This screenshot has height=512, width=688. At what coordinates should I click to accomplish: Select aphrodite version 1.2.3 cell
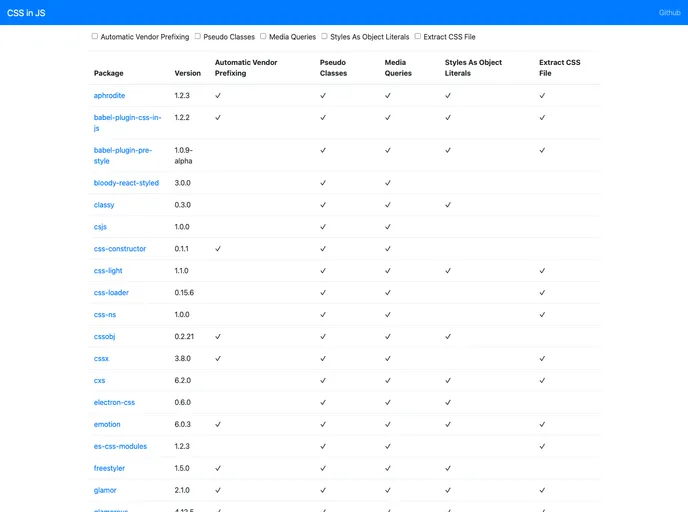click(x=182, y=95)
